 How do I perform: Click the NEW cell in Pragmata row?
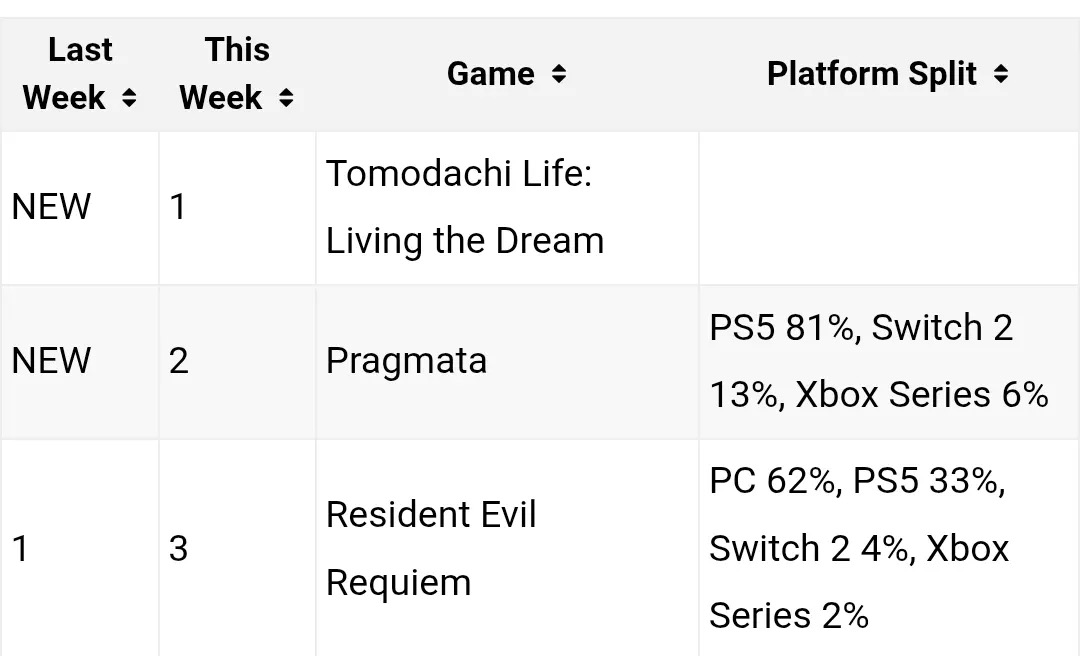coord(51,361)
